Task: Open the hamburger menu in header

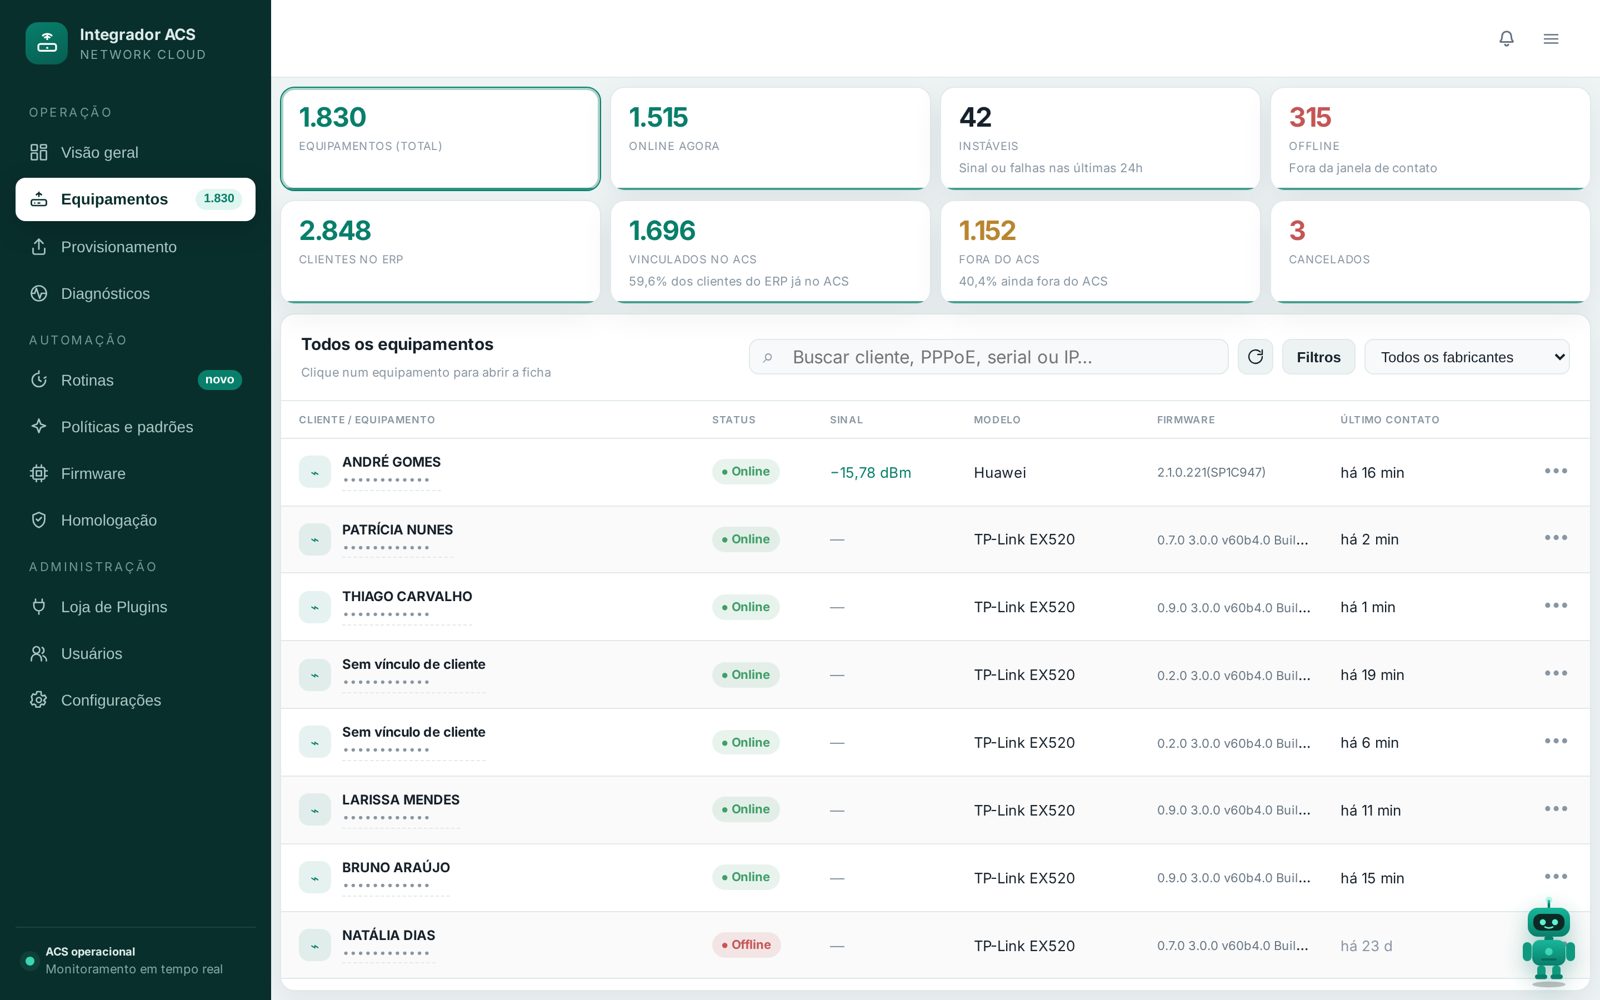Action: click(1551, 39)
